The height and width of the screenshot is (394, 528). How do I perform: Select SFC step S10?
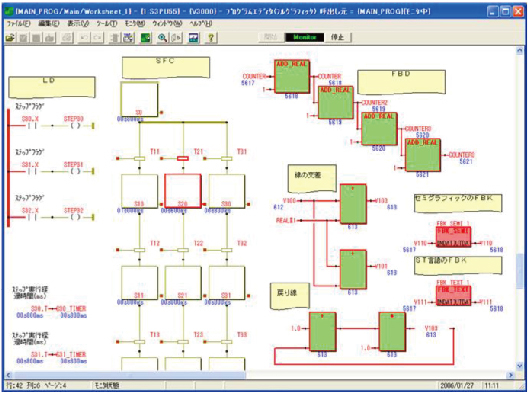click(x=139, y=191)
